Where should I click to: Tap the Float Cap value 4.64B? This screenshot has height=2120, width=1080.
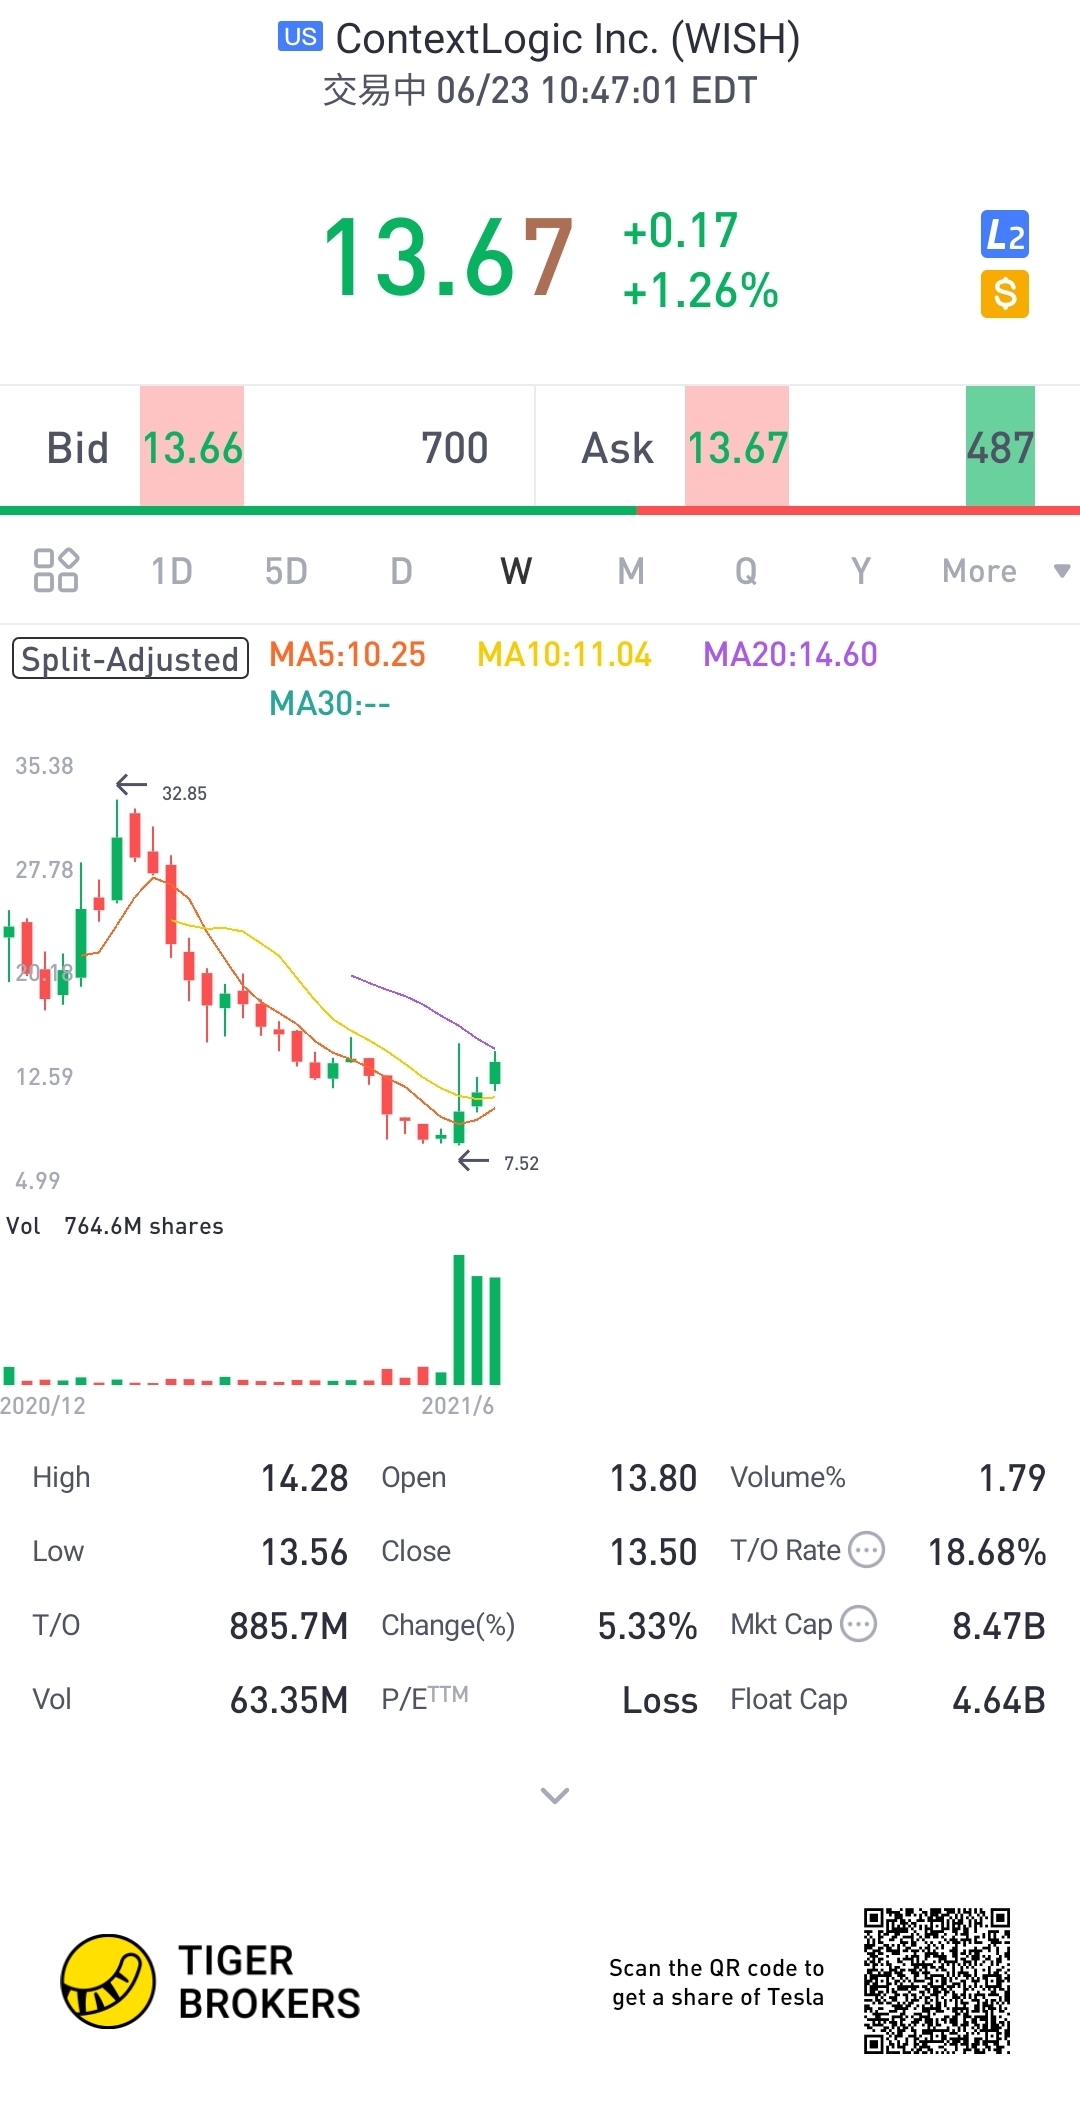coord(998,1699)
